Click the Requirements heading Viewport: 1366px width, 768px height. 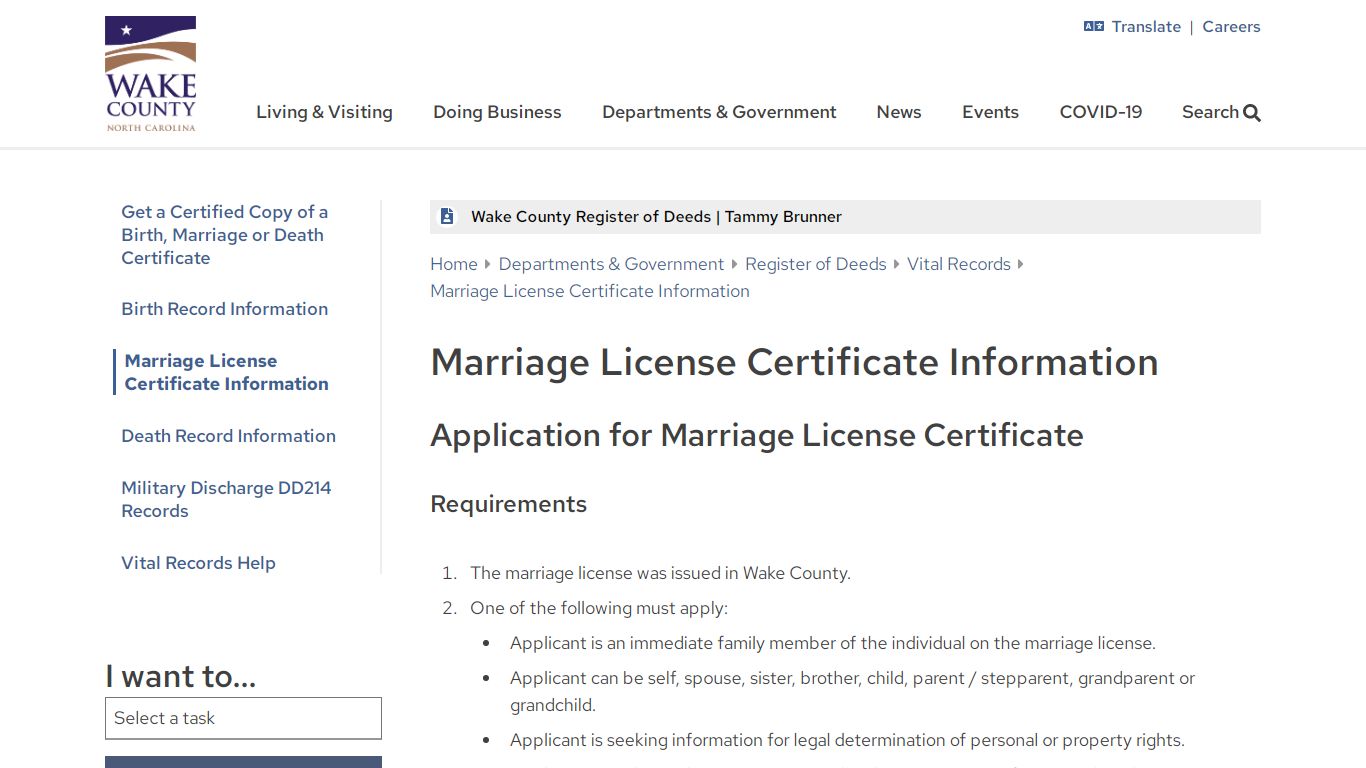(x=508, y=504)
